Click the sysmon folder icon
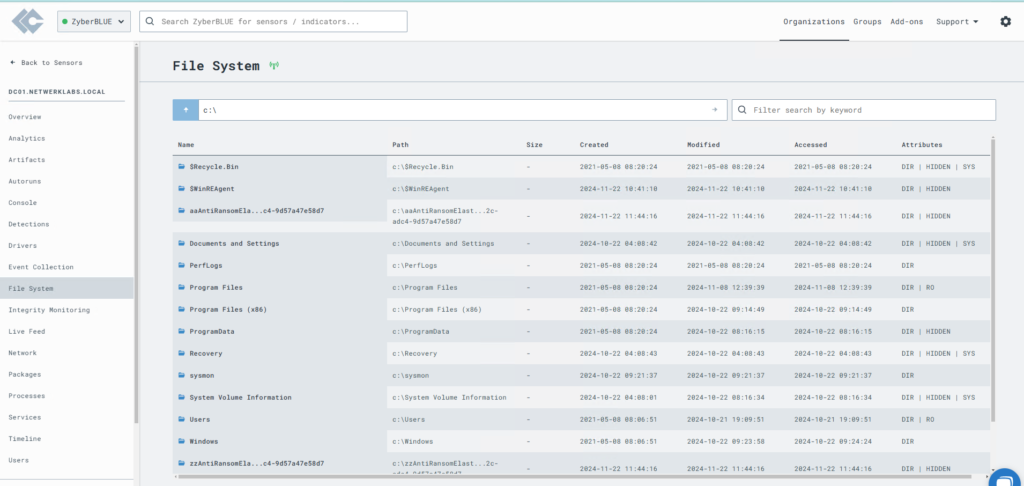This screenshot has width=1024, height=486. coord(182,375)
